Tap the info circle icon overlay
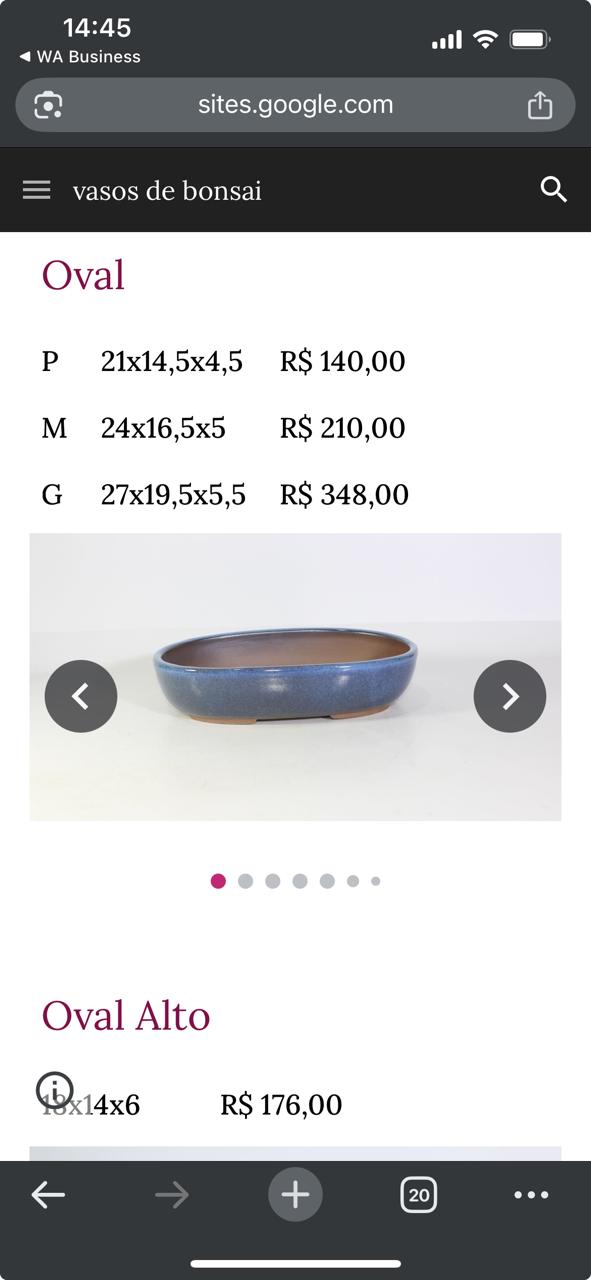This screenshot has width=591, height=1280. click(55, 1090)
